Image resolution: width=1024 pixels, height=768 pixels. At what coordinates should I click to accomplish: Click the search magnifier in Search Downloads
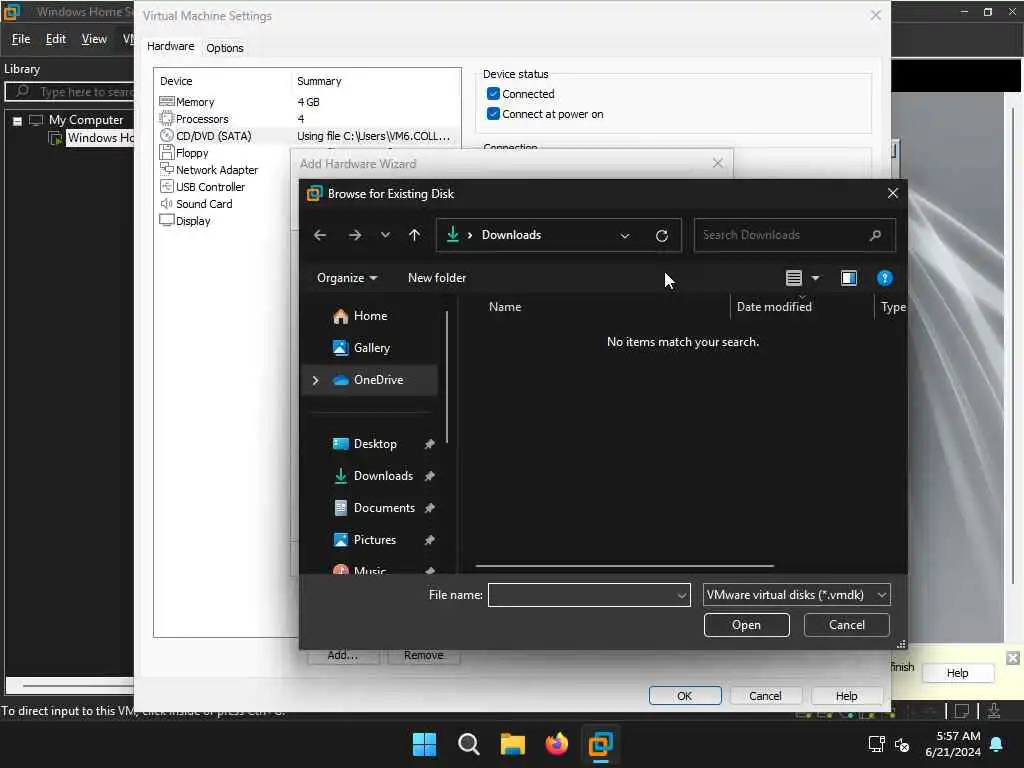875,235
